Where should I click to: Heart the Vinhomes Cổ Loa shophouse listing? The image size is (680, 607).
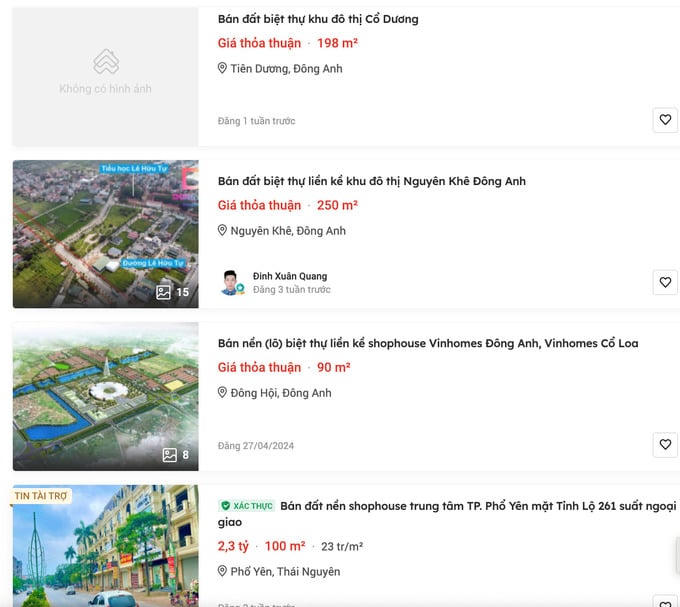(x=665, y=444)
